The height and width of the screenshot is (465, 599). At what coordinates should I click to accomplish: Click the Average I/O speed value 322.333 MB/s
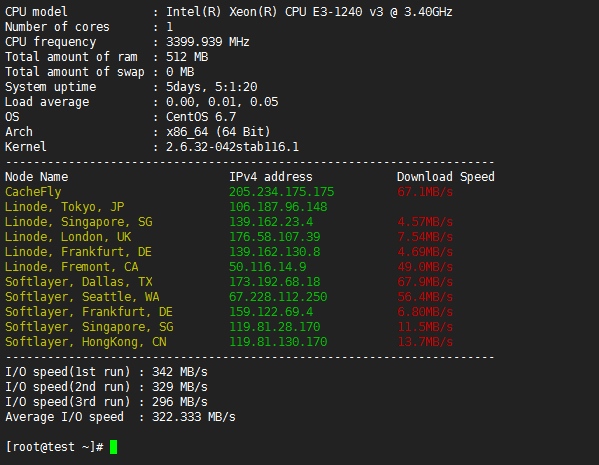tap(194, 417)
